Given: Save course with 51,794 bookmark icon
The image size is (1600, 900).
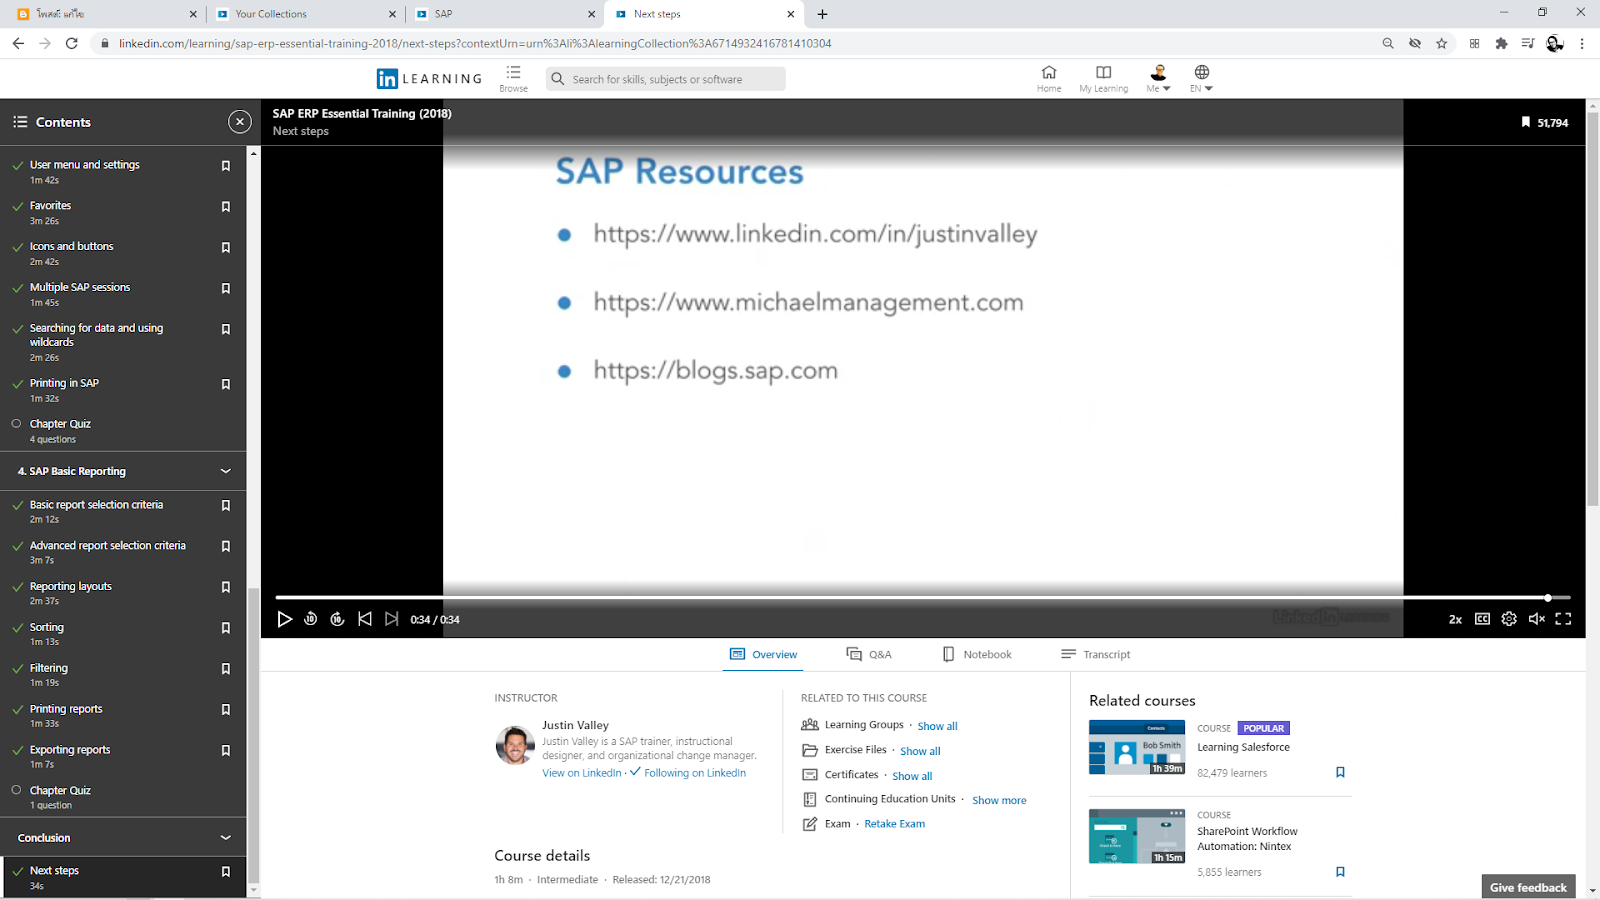Looking at the screenshot, I should point(1525,122).
